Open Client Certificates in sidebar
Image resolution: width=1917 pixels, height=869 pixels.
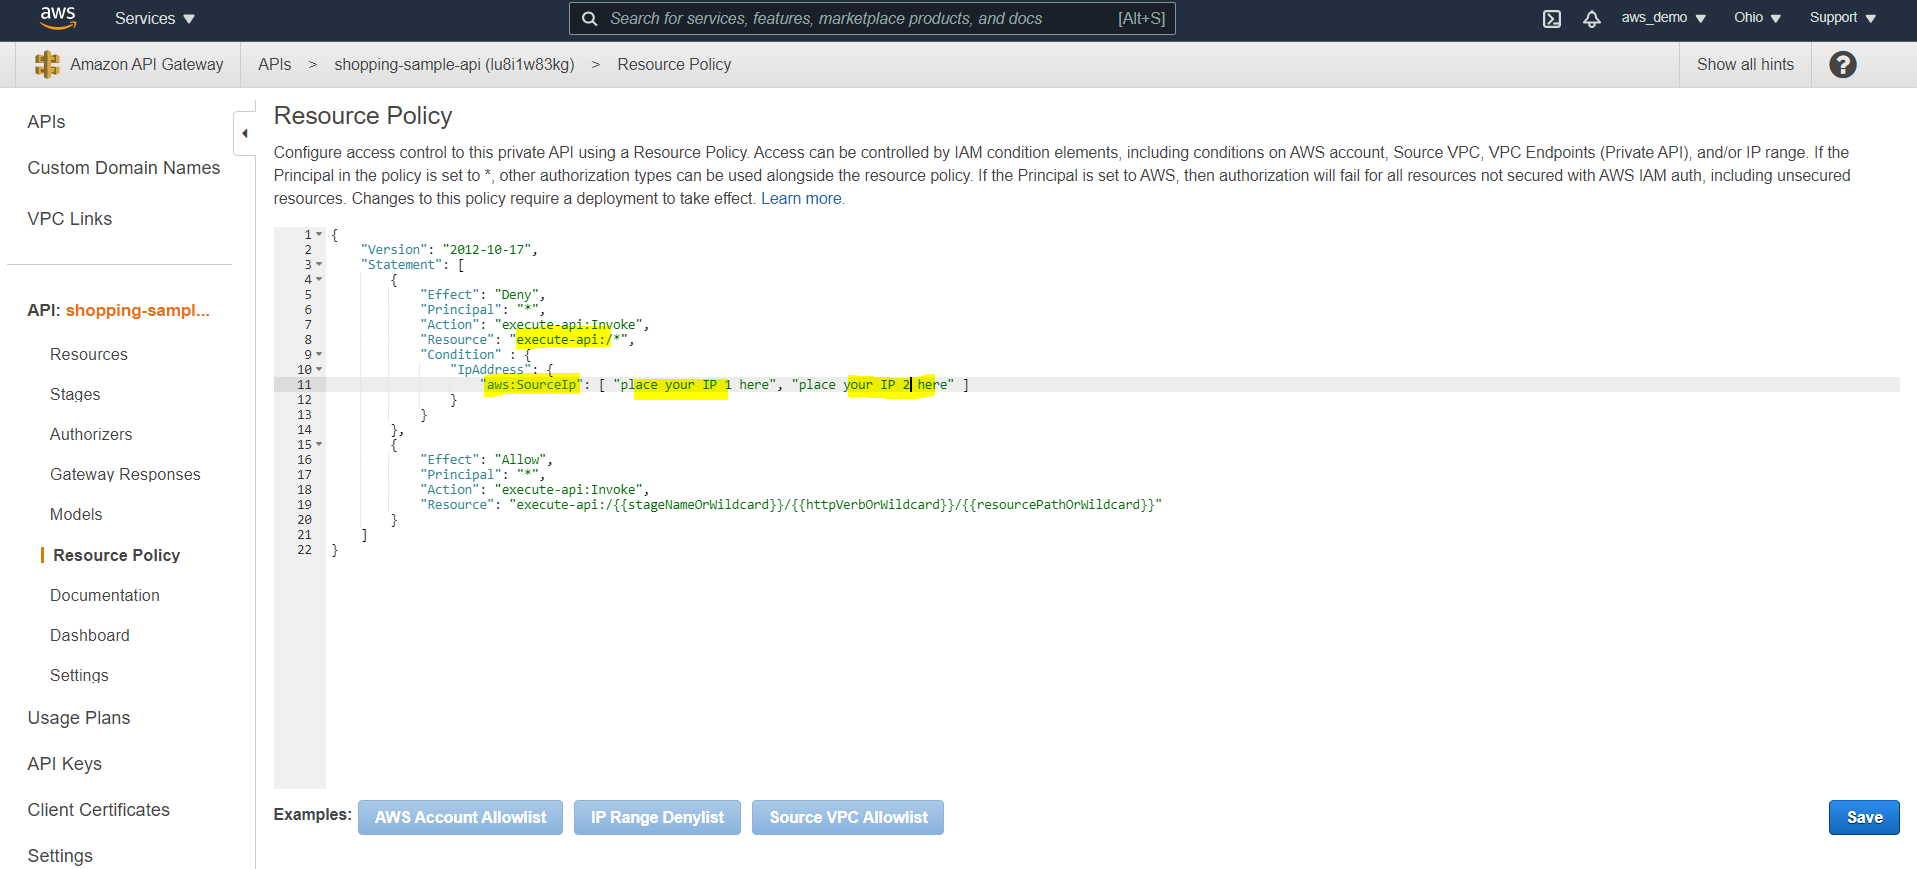tap(99, 810)
